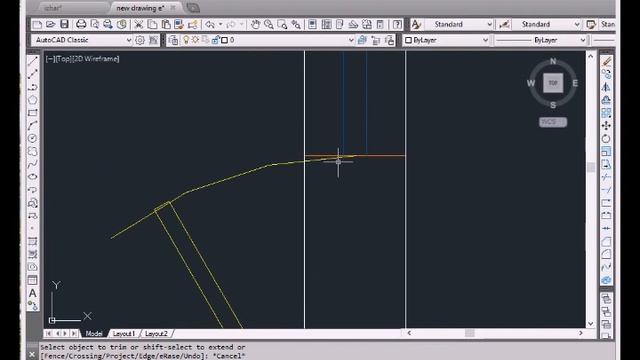Screen dimensions: 640x360
Task: Toggle the layer lock padlock icon
Action: 215,40
